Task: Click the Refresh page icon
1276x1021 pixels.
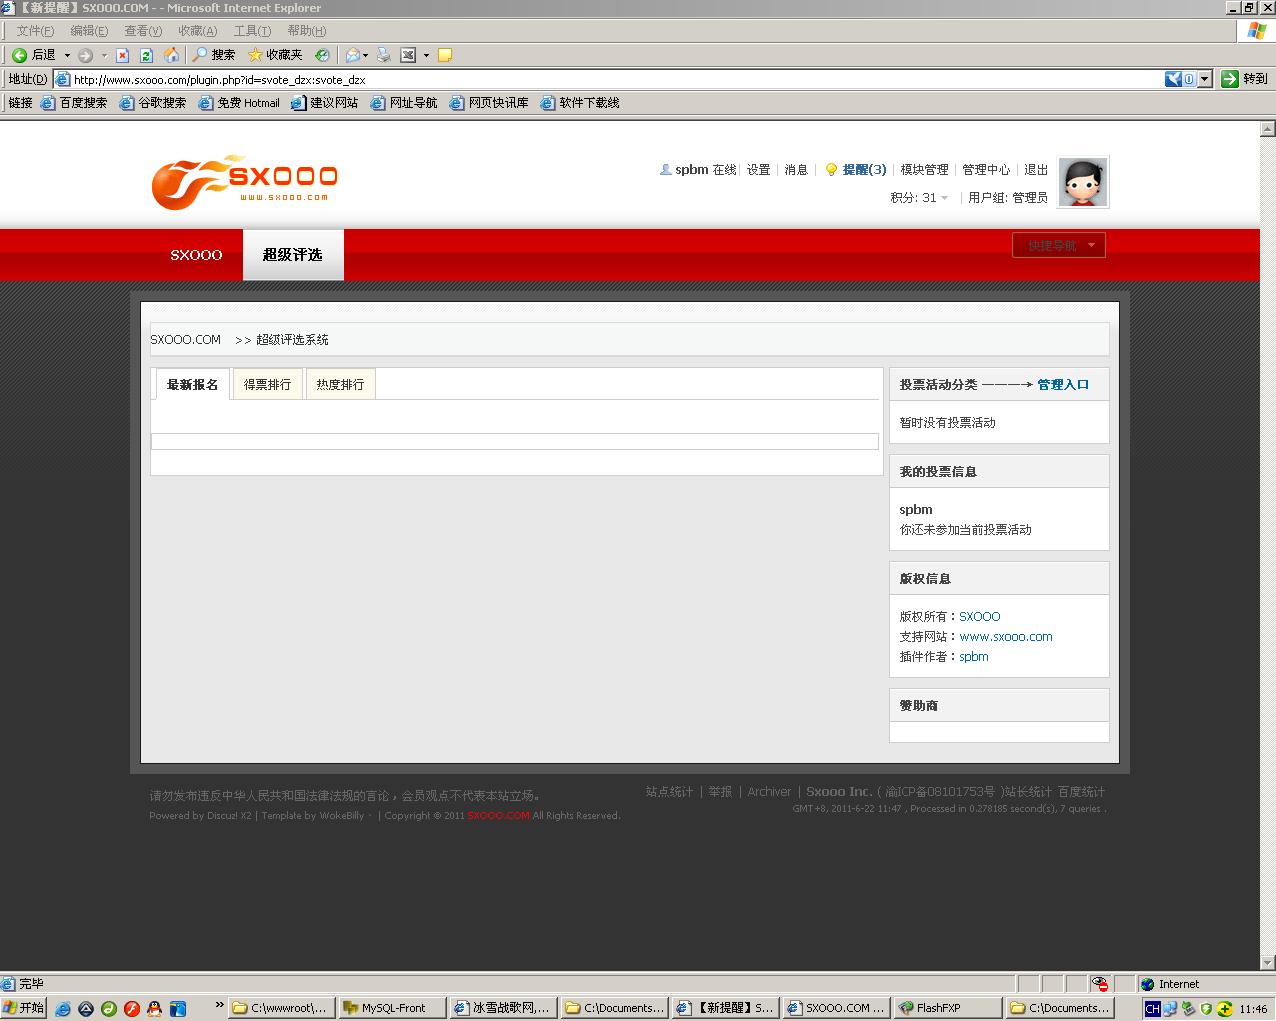Action: click(x=146, y=55)
